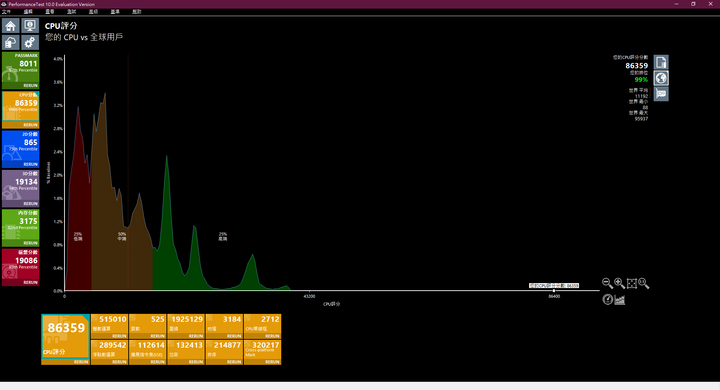Select the disk score 19086 tile
The image size is (720, 390).
point(21,267)
